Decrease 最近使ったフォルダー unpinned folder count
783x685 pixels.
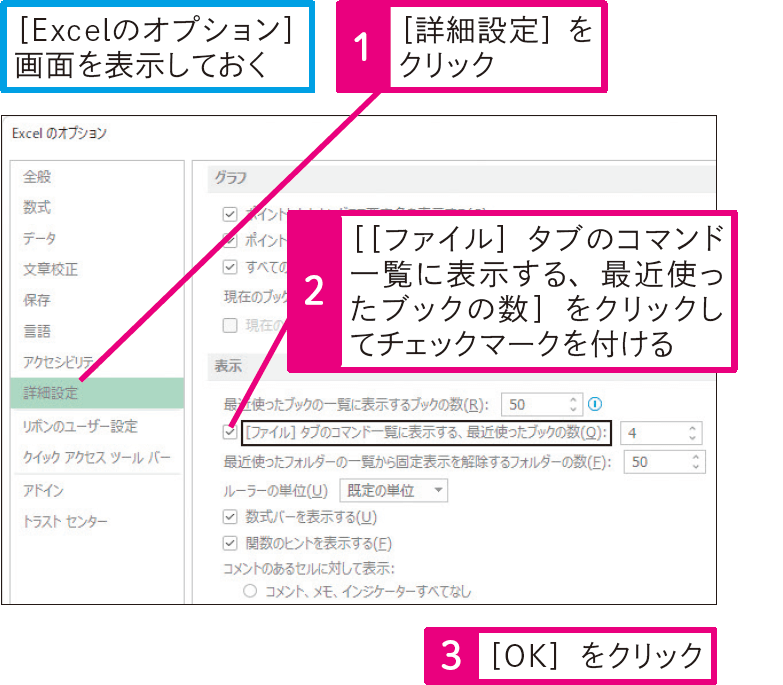click(x=696, y=467)
